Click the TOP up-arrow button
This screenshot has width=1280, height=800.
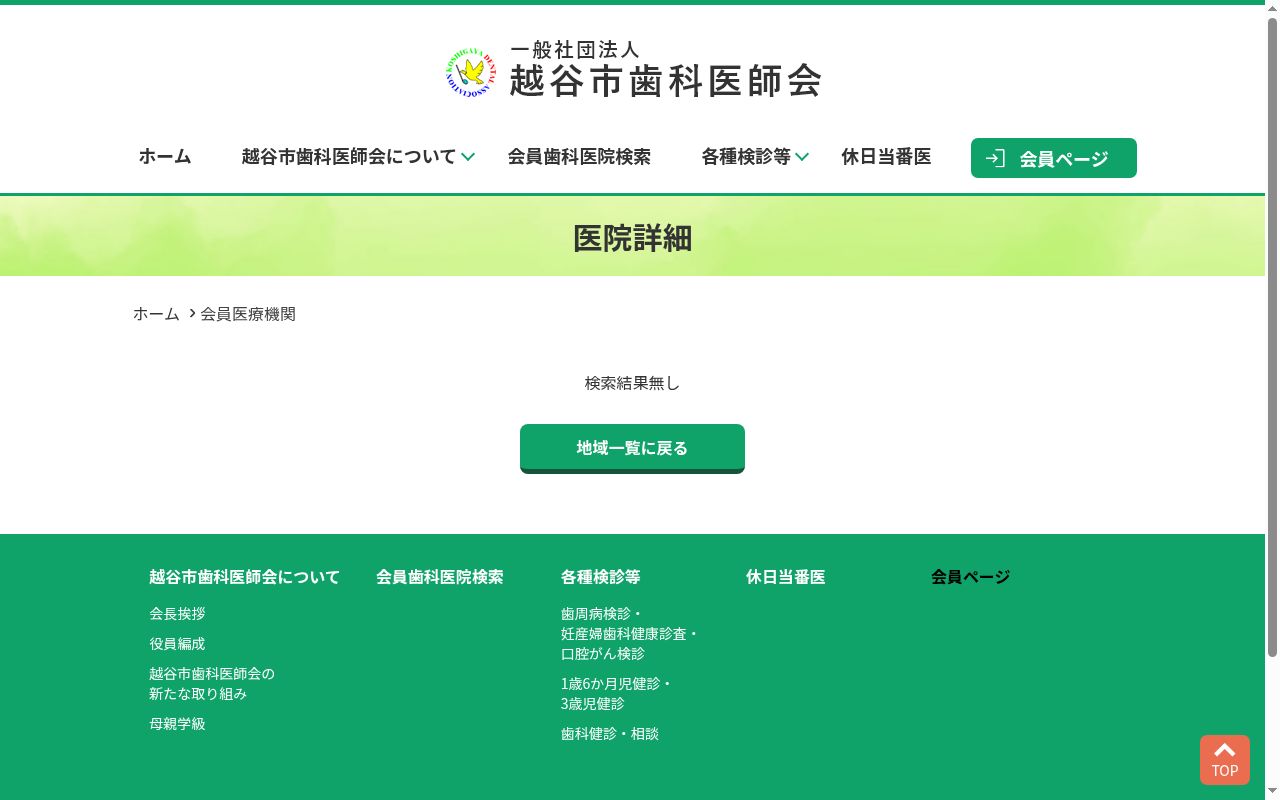(1225, 760)
